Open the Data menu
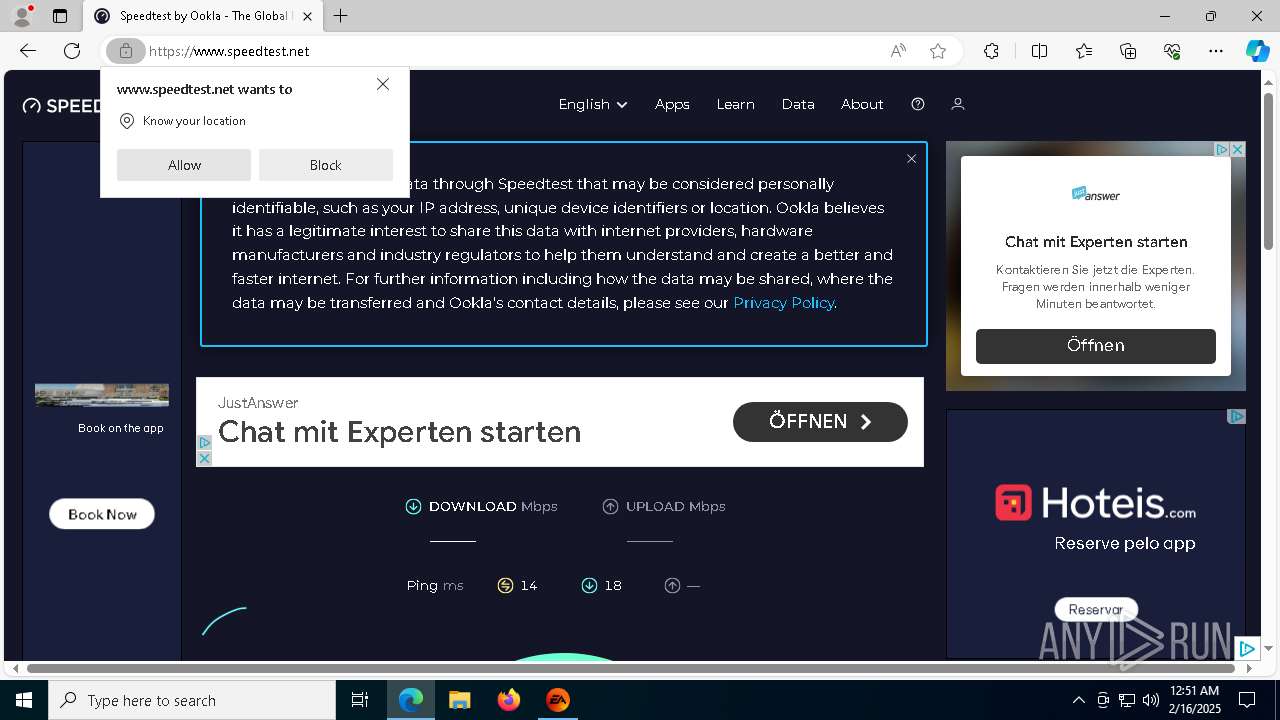The image size is (1280, 720). pyautogui.click(x=798, y=104)
